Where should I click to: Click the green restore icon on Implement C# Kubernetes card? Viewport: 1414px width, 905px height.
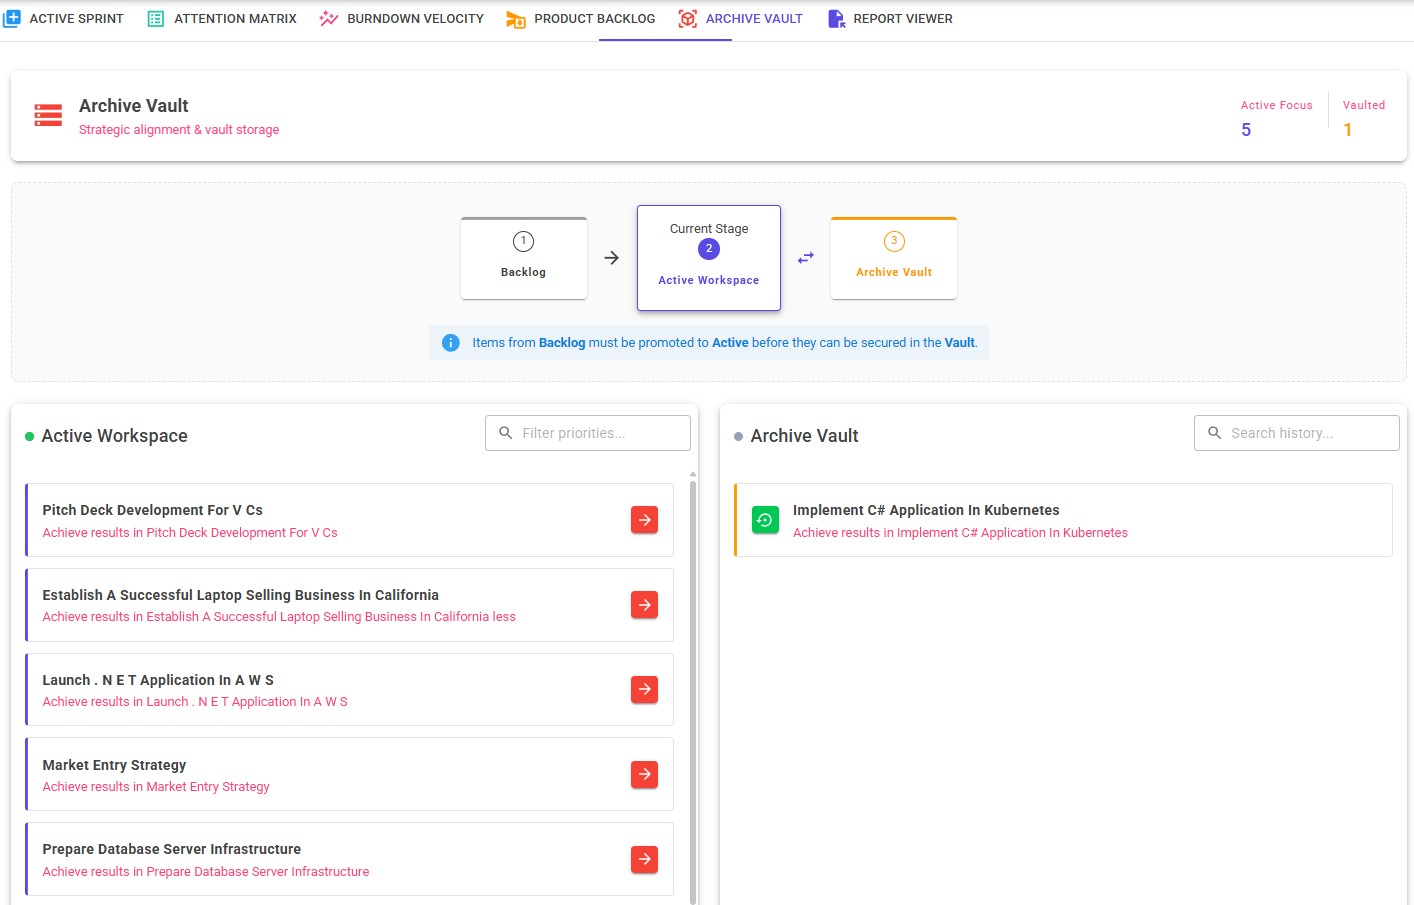pyautogui.click(x=765, y=520)
